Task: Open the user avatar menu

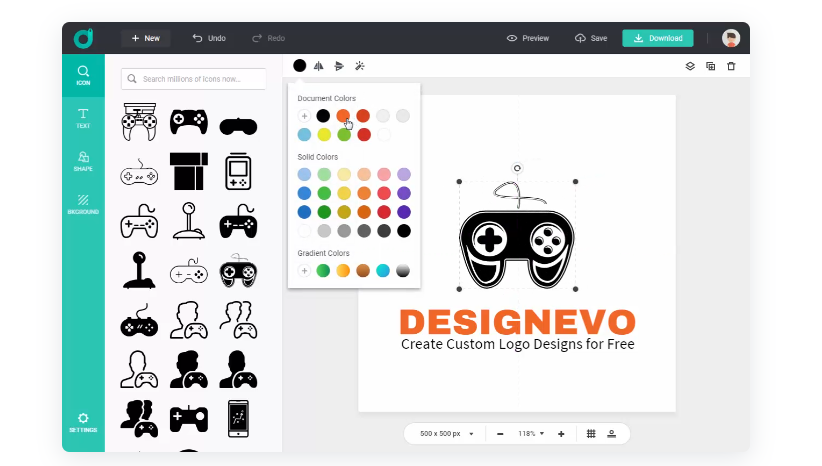Action: 731,38
